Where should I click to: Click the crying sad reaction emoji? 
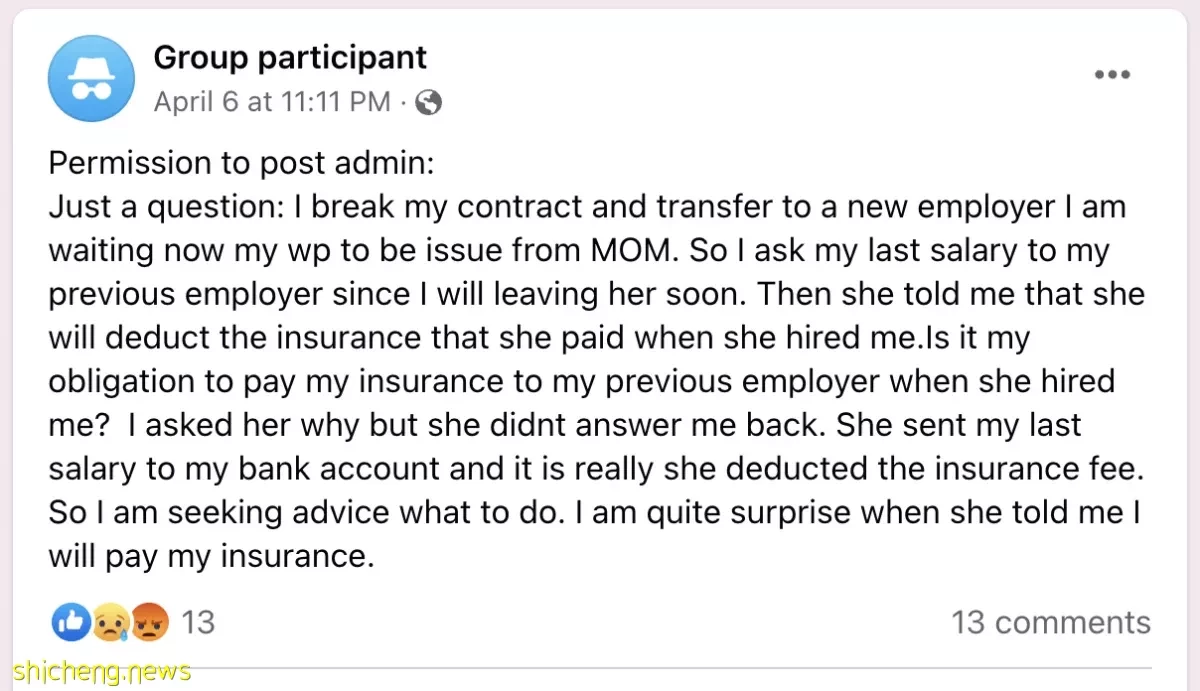pos(107,624)
